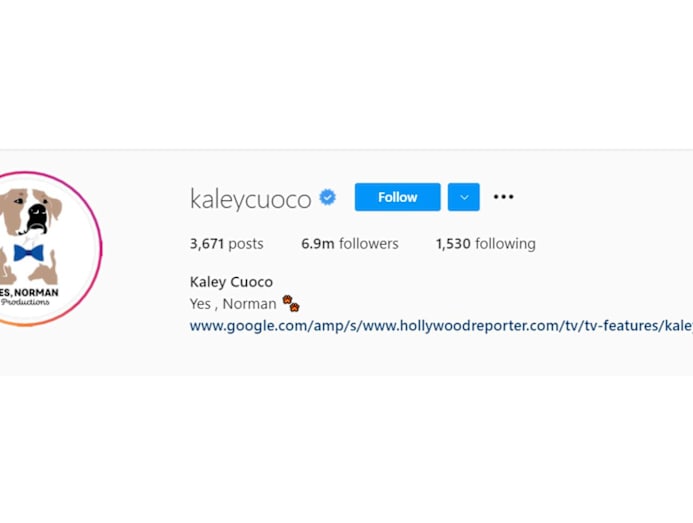The width and height of the screenshot is (693, 523).
Task: Open the three-dot more options menu
Action: click(x=503, y=197)
